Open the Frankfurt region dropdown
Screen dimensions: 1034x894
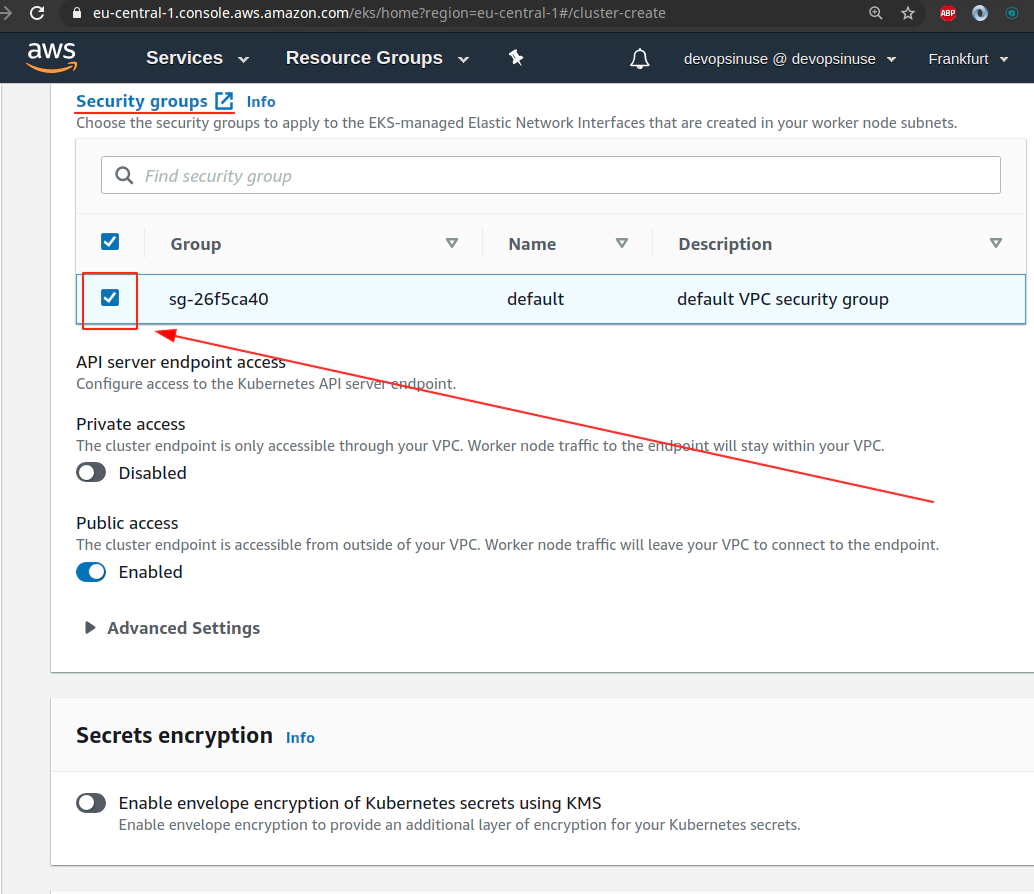pos(968,59)
